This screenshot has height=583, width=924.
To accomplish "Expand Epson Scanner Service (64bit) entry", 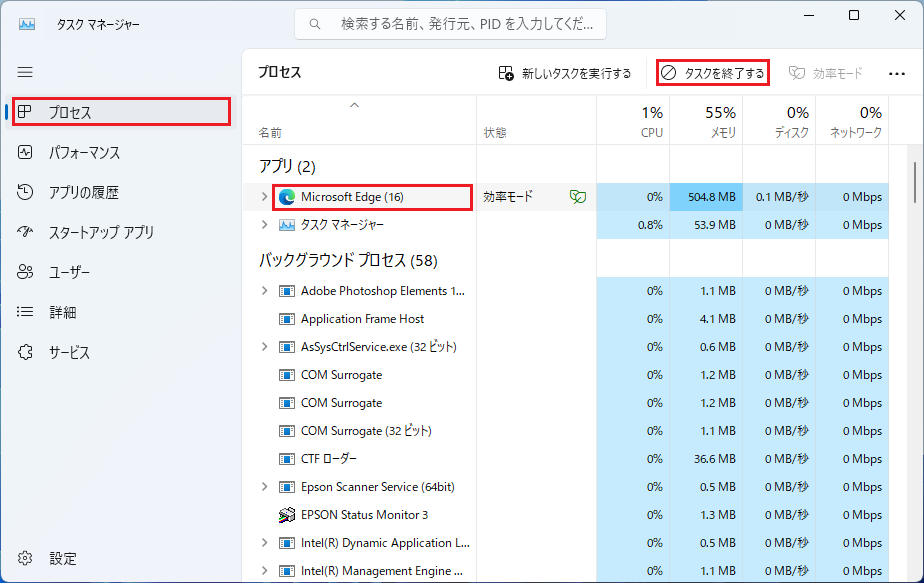I will point(264,487).
